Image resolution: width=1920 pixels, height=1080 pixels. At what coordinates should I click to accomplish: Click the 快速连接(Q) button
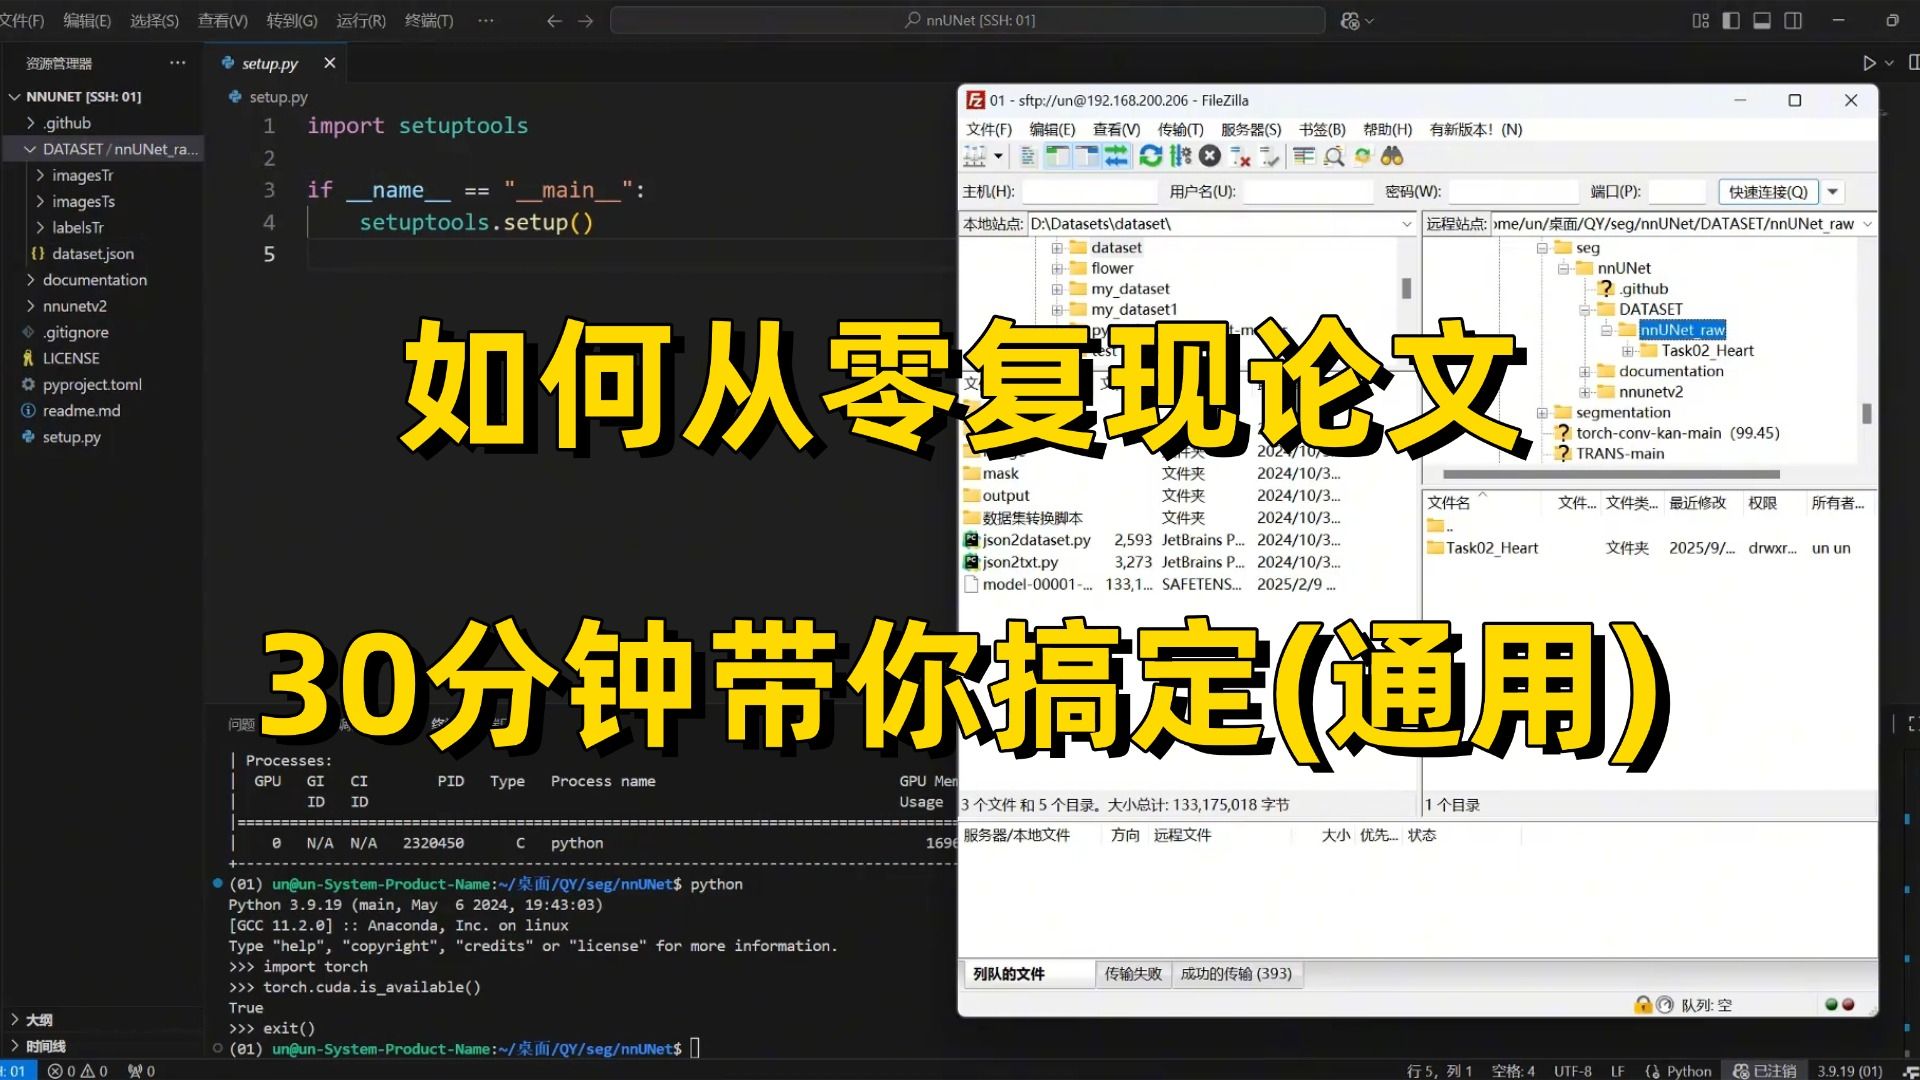point(1768,192)
